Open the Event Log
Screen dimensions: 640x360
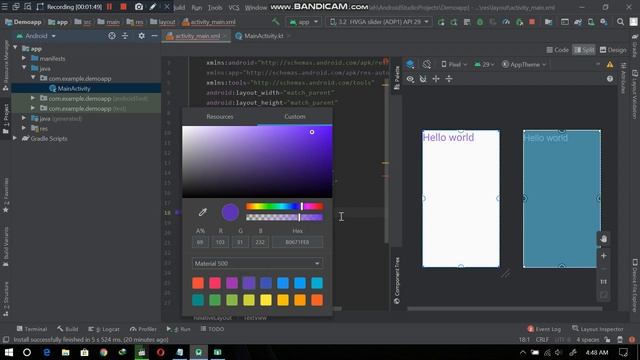544,329
